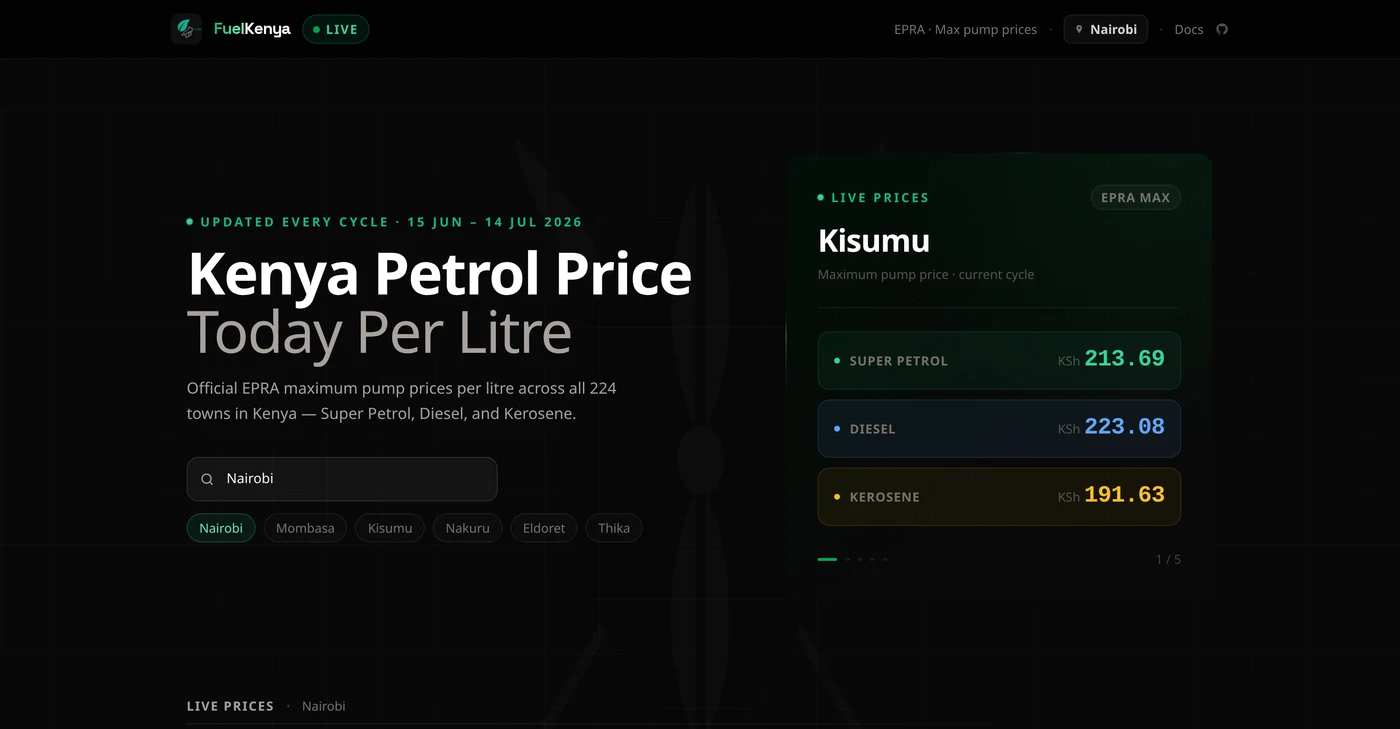Click the FuelKenya leaf logo icon
The height and width of the screenshot is (729, 1400).
tap(186, 29)
